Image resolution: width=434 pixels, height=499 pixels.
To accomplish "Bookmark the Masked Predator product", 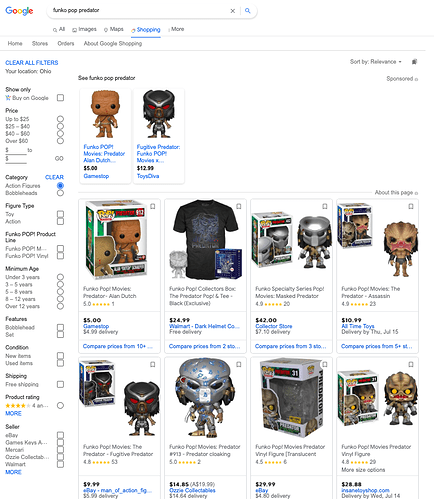I will pyautogui.click(x=325, y=206).
